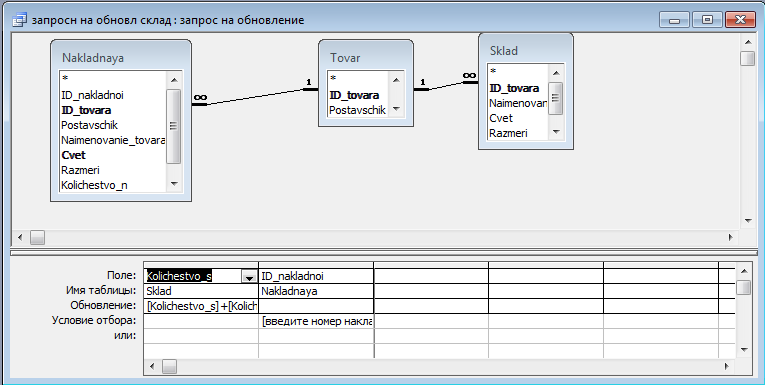Click grid vertical scrollbar thumb
The height and width of the screenshot is (385, 765).
click(743, 287)
